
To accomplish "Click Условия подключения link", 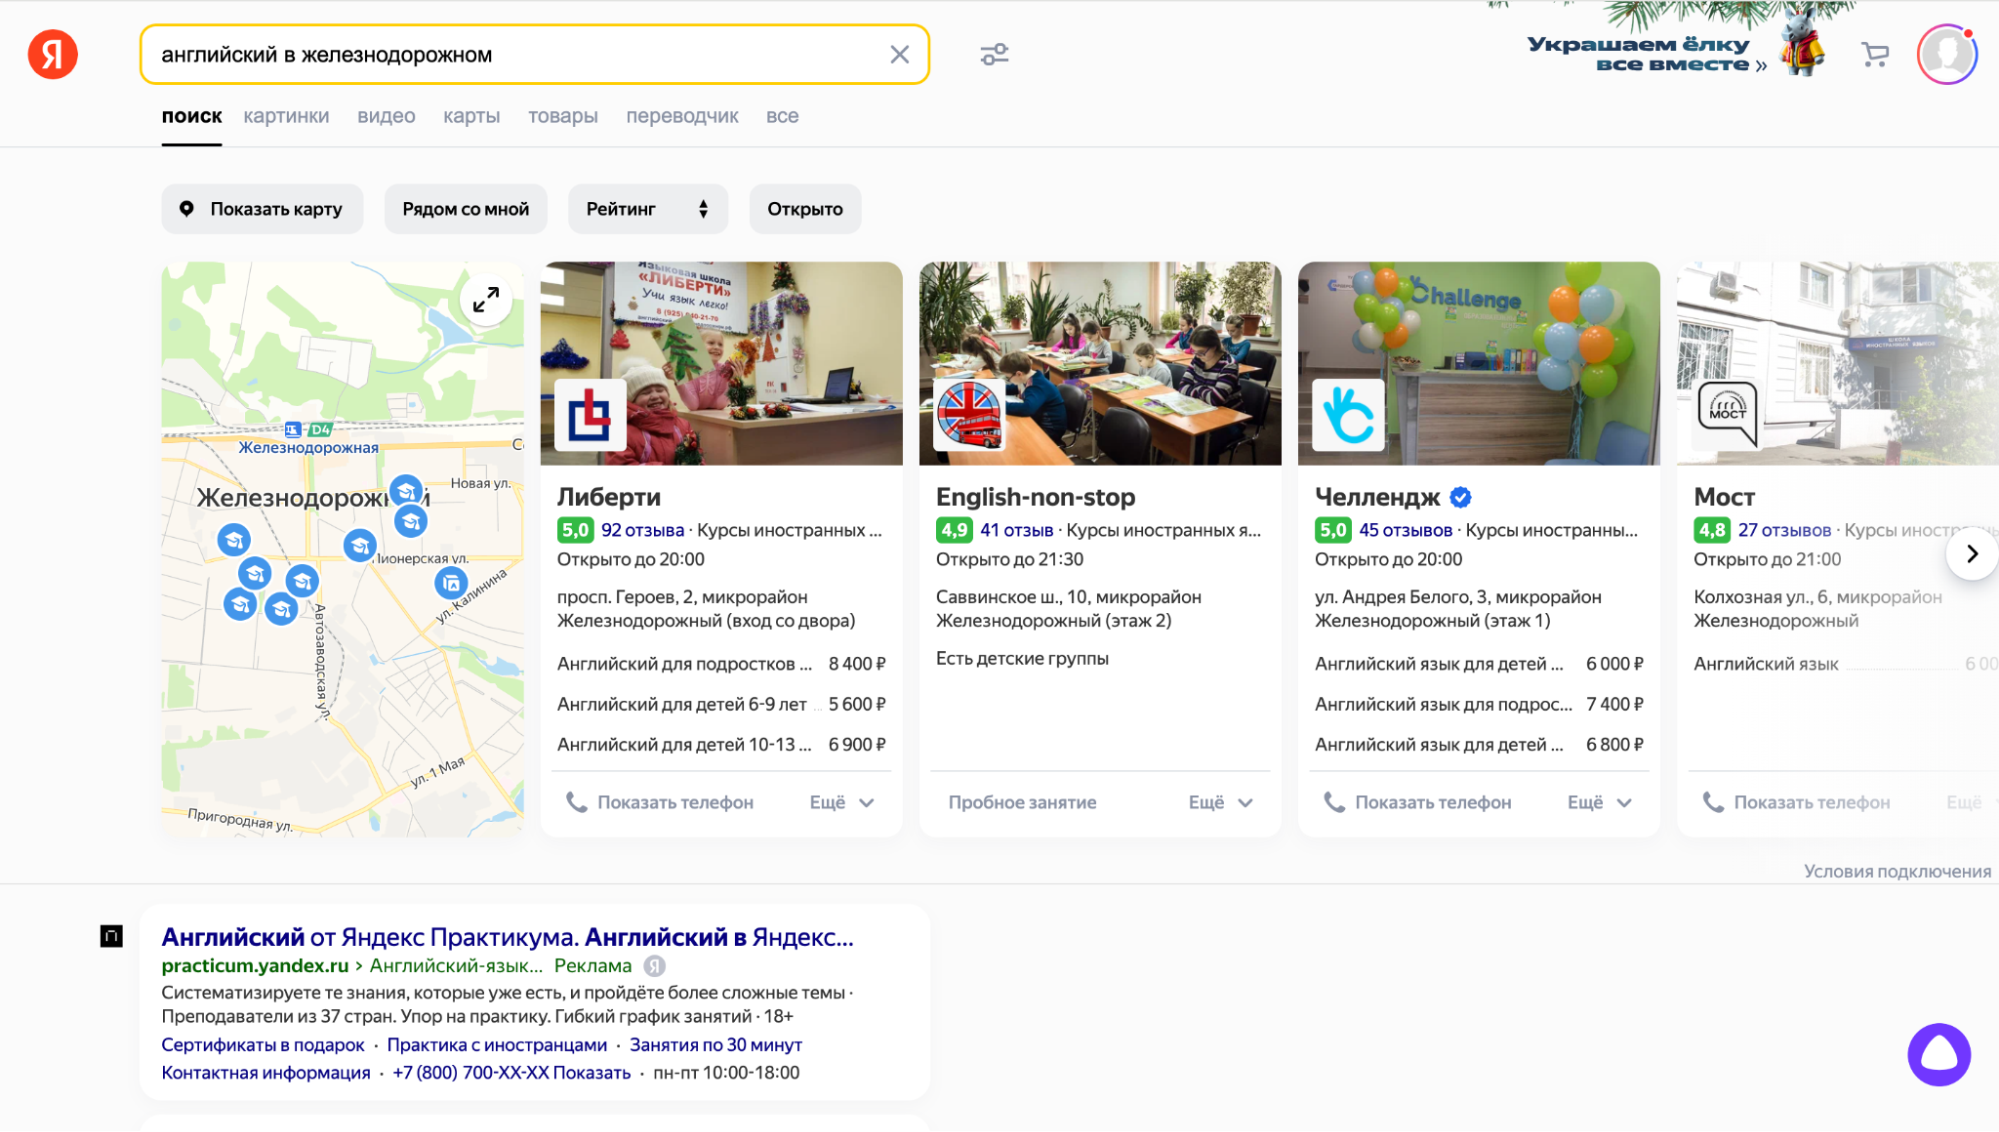I will pyautogui.click(x=1897, y=871).
